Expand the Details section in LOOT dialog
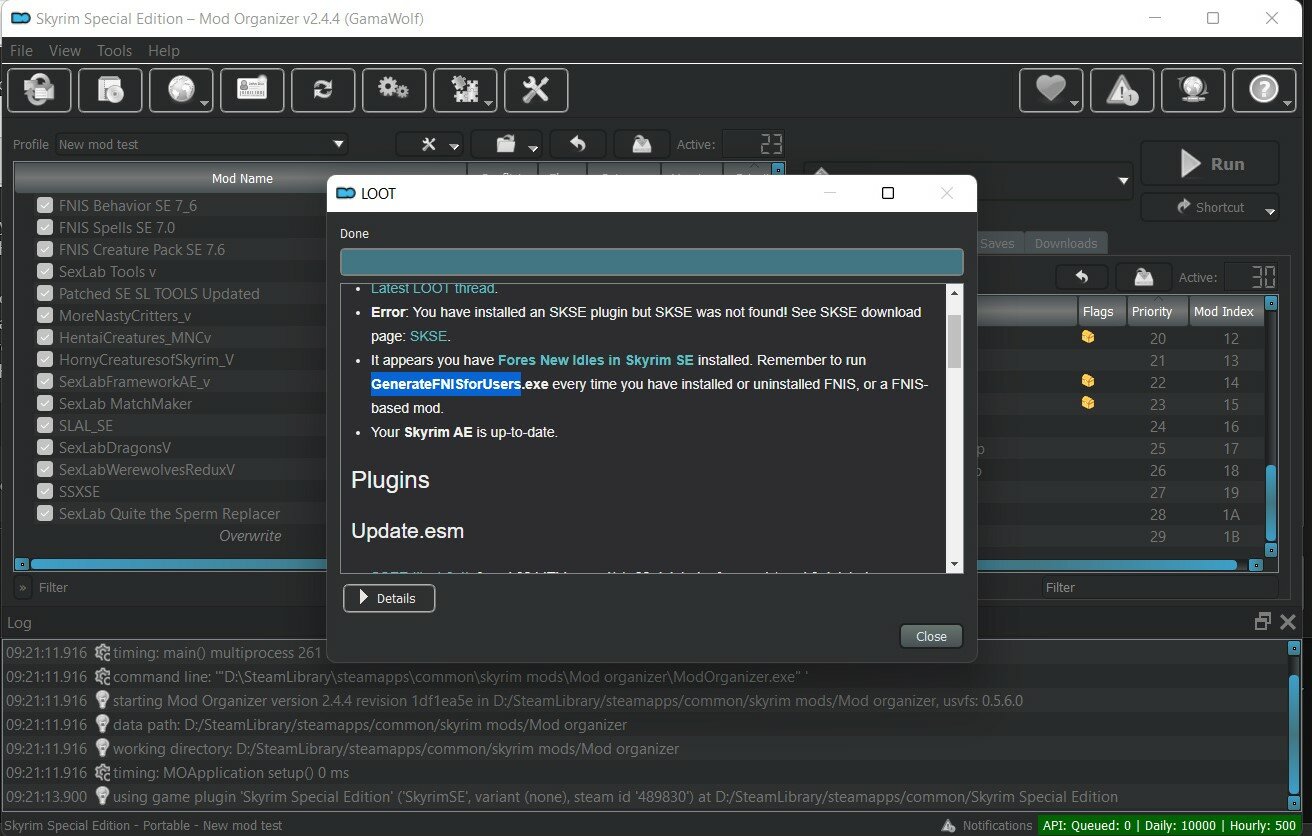The height and width of the screenshot is (836, 1312). 389,598
